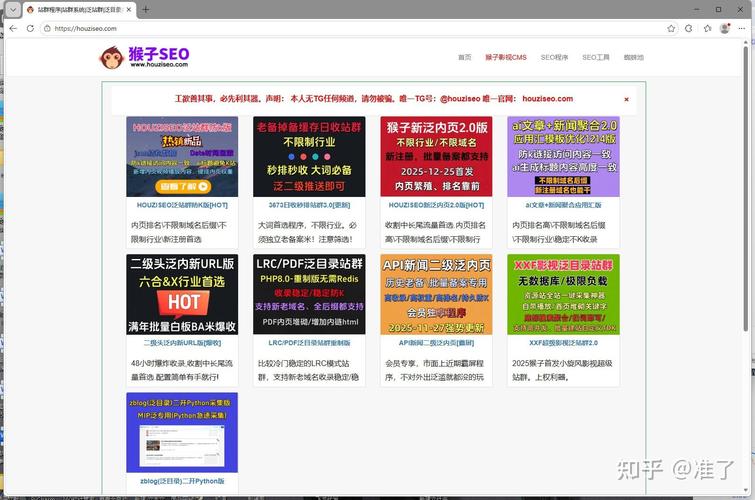Click the 二级头泛内新URL版 title link

(182, 343)
